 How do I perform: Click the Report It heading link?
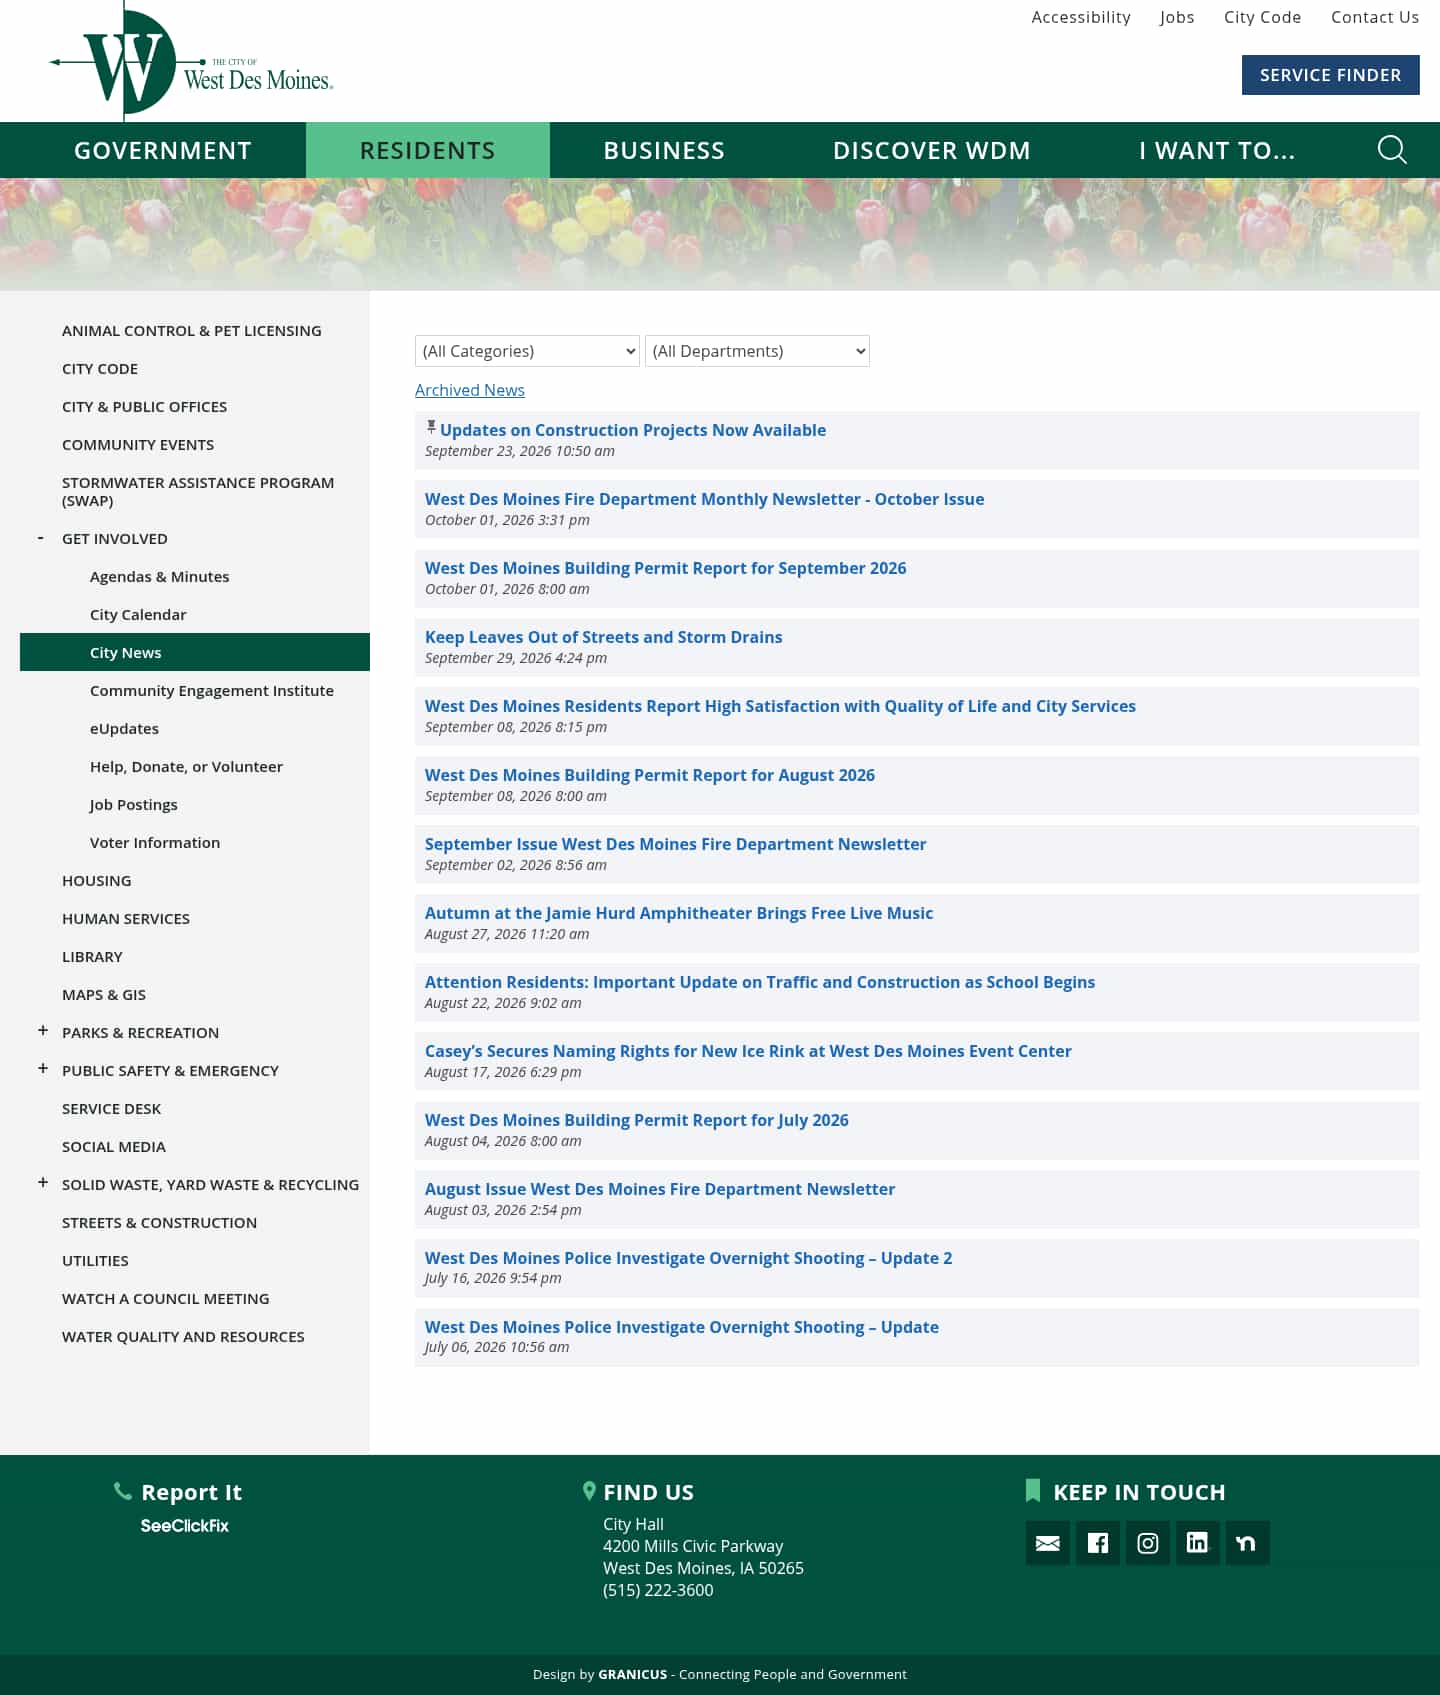click(x=191, y=1492)
